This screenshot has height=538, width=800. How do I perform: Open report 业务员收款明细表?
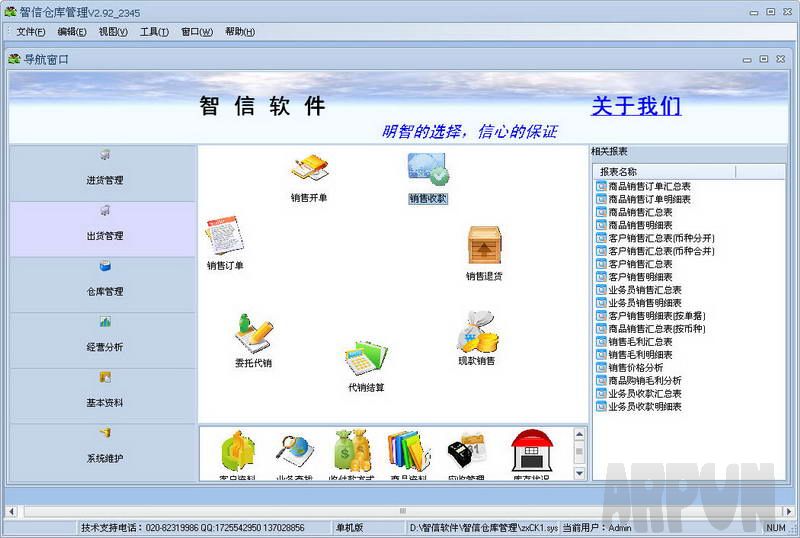pyautogui.click(x=639, y=407)
